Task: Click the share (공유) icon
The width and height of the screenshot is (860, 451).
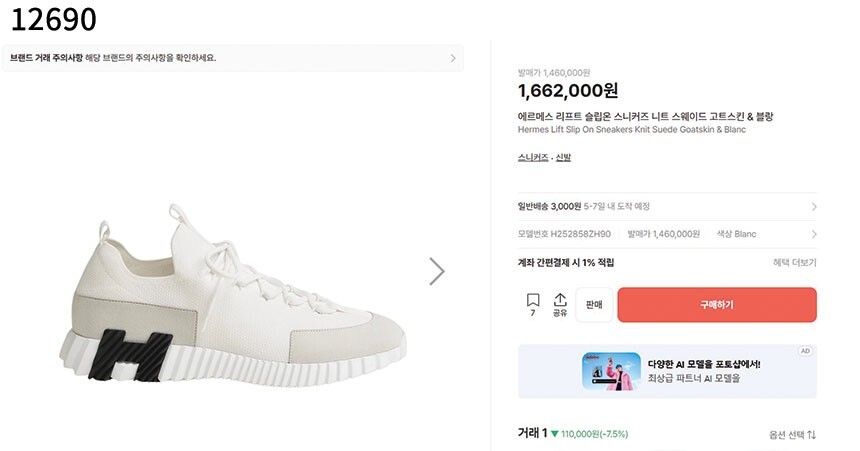Action: coord(560,304)
